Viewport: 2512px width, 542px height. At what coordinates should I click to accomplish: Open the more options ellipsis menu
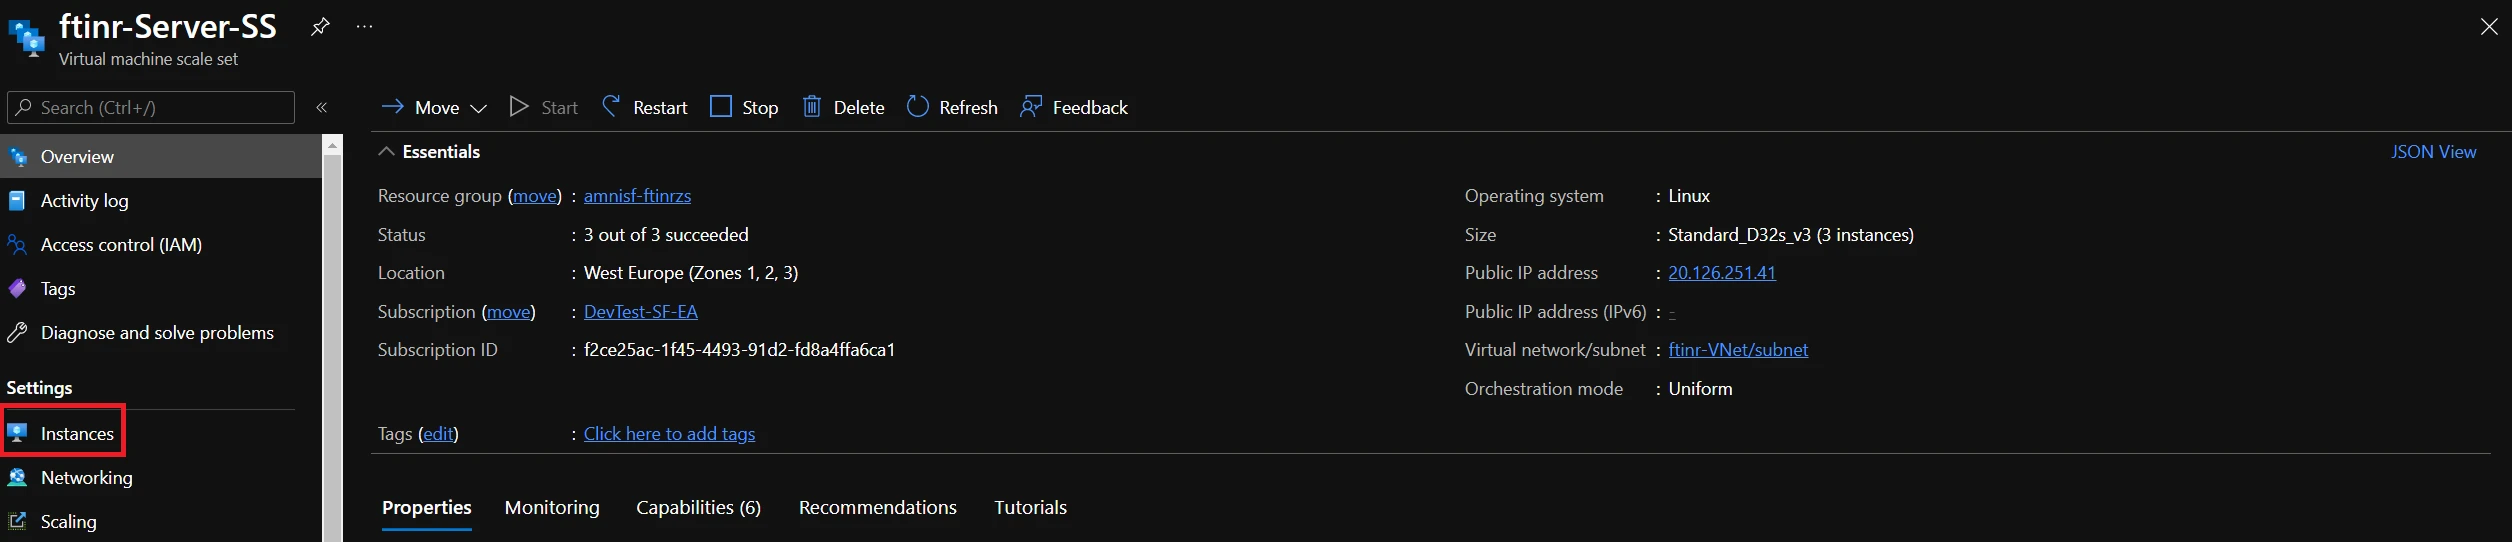[364, 27]
